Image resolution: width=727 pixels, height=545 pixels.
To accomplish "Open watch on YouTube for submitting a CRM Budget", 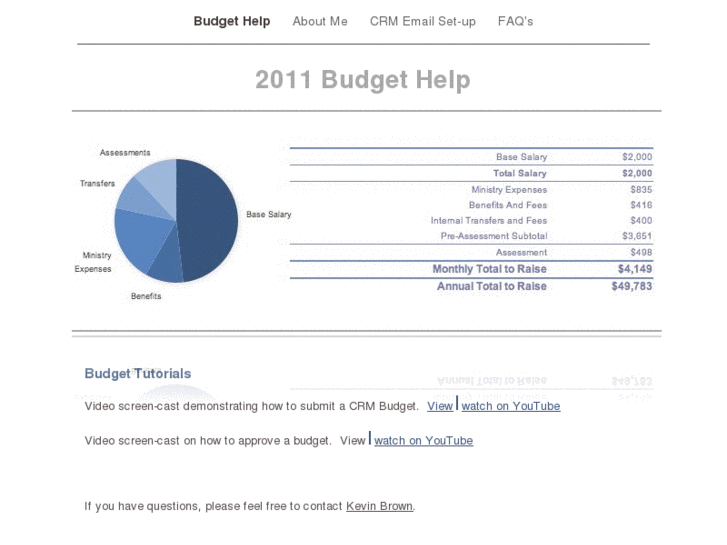I will (x=510, y=406).
